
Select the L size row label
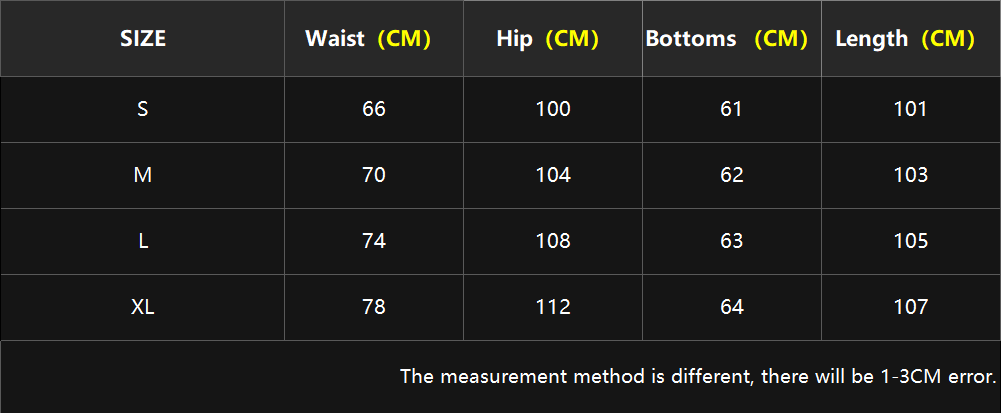pos(142,241)
